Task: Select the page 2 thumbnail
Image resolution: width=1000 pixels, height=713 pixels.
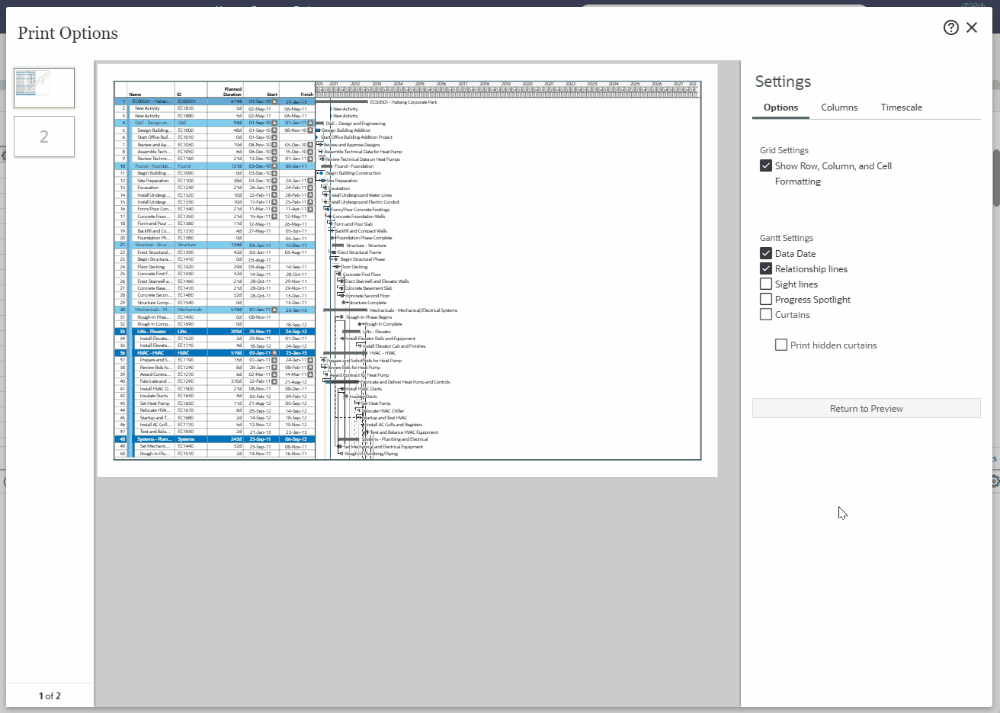Action: (x=44, y=136)
